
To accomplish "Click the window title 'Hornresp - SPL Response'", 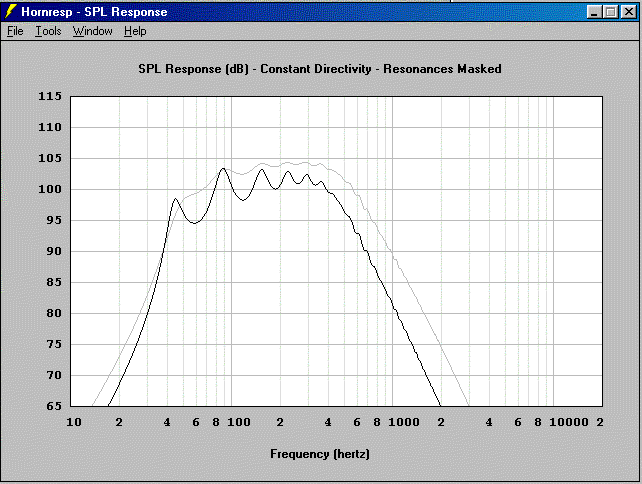I will (x=94, y=12).
